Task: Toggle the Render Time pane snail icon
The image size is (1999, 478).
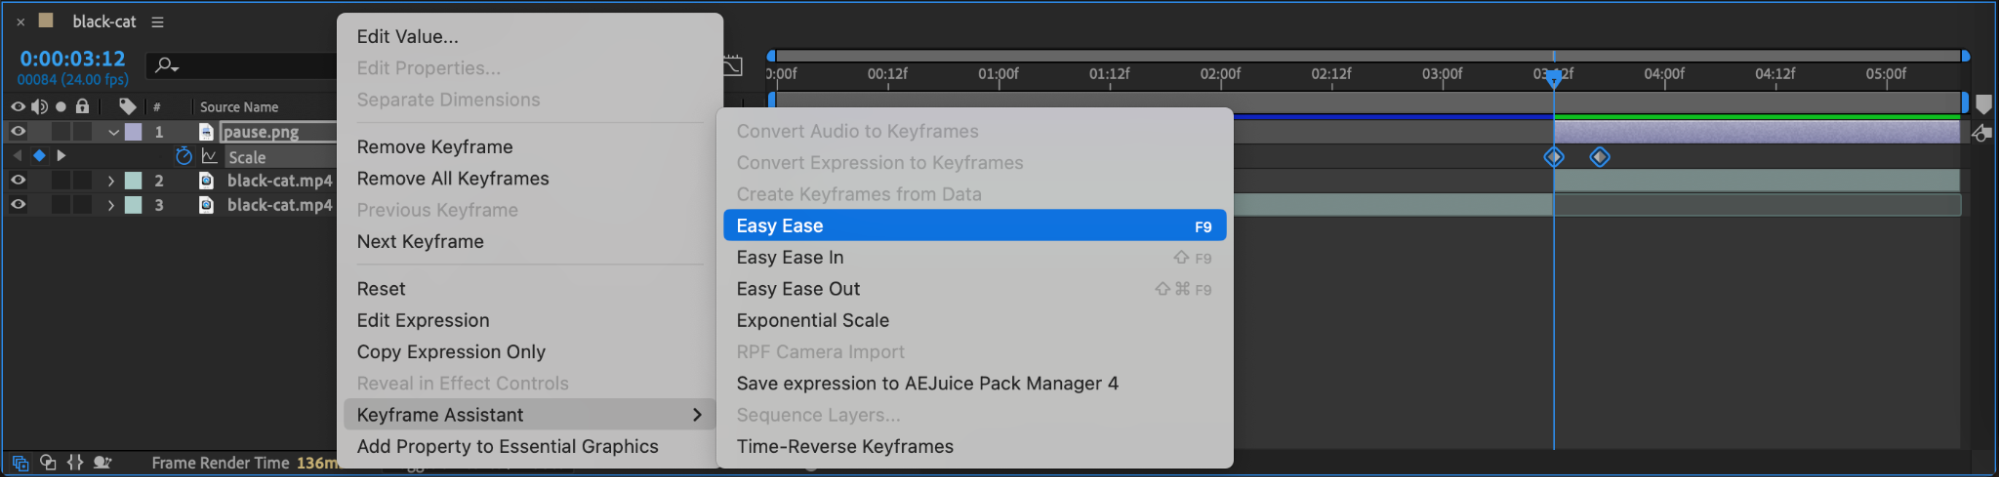Action: pyautogui.click(x=102, y=462)
